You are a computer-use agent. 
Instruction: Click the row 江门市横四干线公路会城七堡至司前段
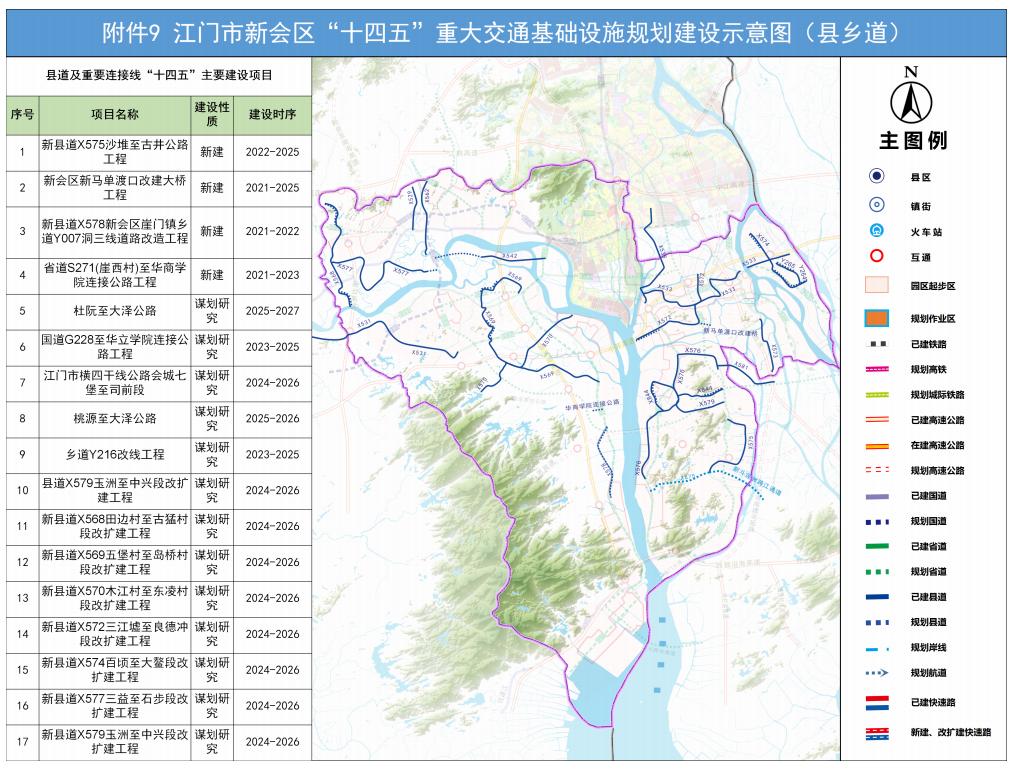pos(159,383)
